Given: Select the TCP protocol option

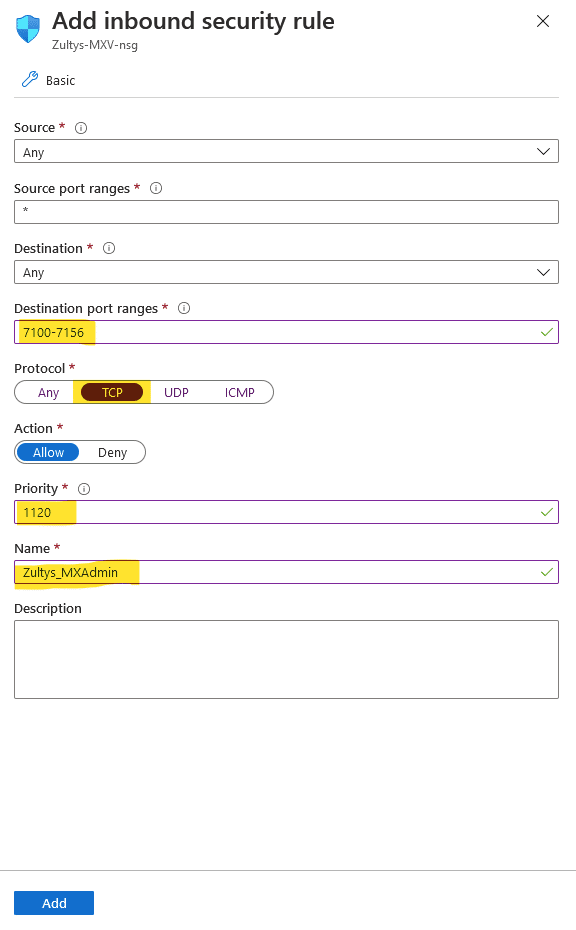Looking at the screenshot, I should coord(112,393).
